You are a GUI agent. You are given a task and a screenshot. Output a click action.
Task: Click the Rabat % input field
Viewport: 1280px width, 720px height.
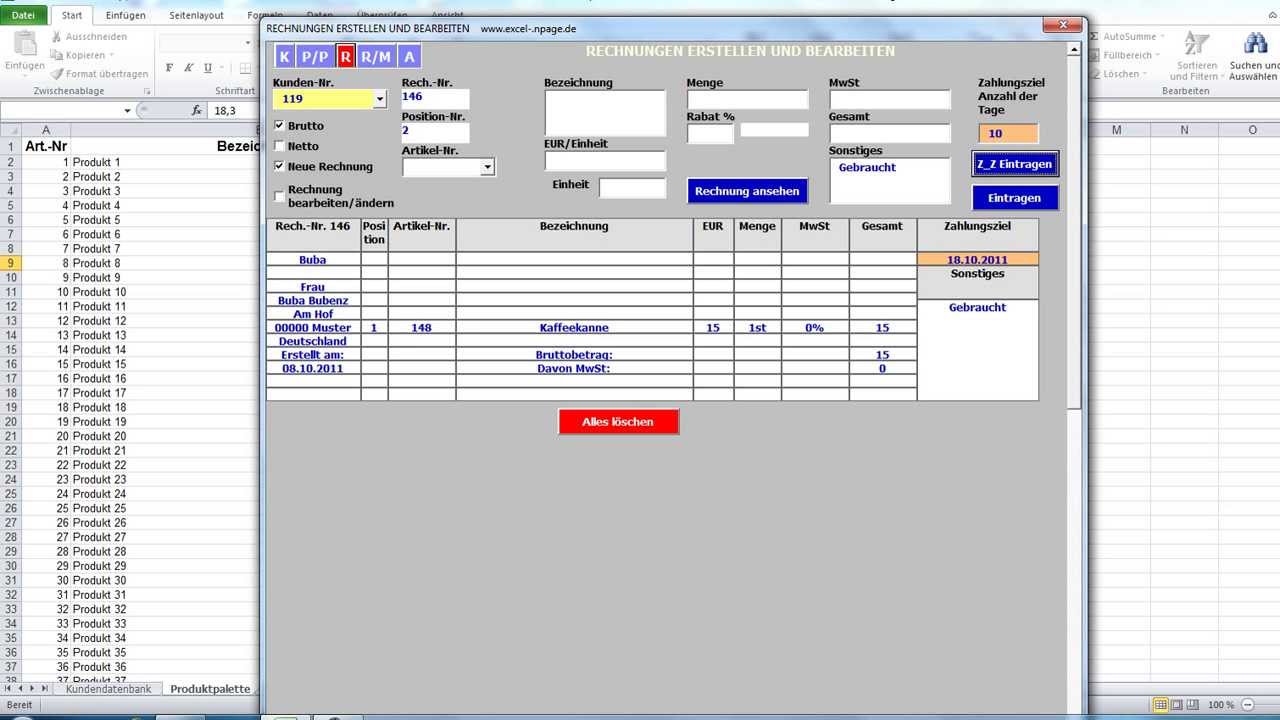[x=710, y=134]
